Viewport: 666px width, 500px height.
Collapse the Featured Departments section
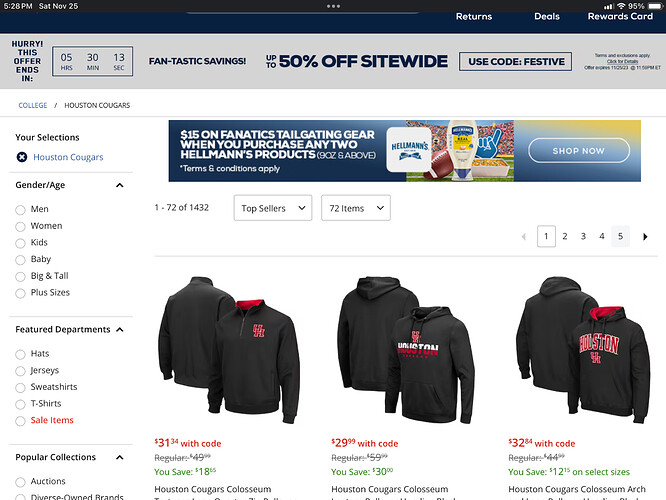(x=120, y=330)
